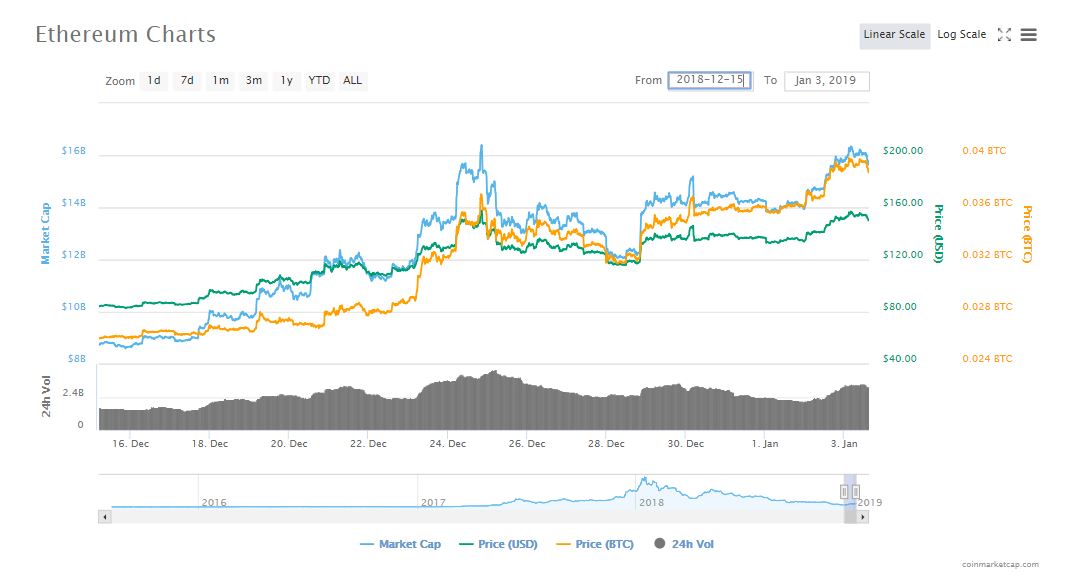This screenshot has height=581, width=1065.
Task: Show ALL time range
Action: pyautogui.click(x=352, y=81)
